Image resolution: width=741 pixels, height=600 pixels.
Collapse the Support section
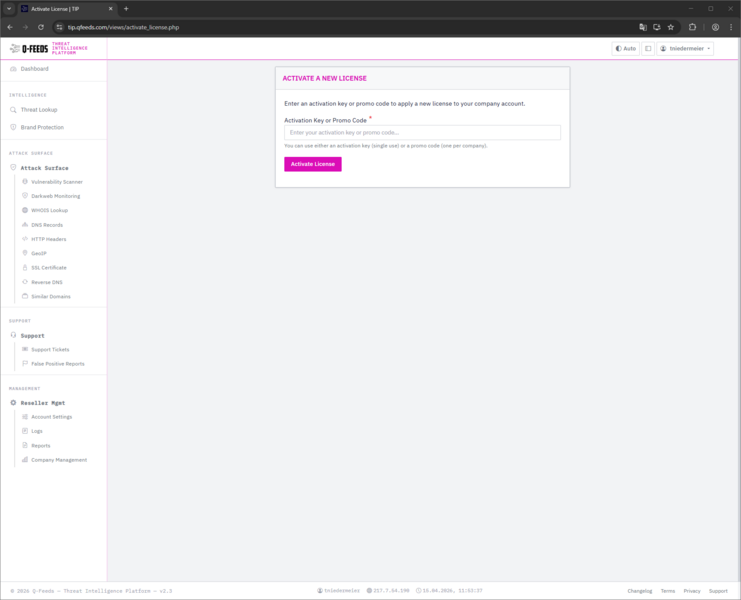(32, 335)
